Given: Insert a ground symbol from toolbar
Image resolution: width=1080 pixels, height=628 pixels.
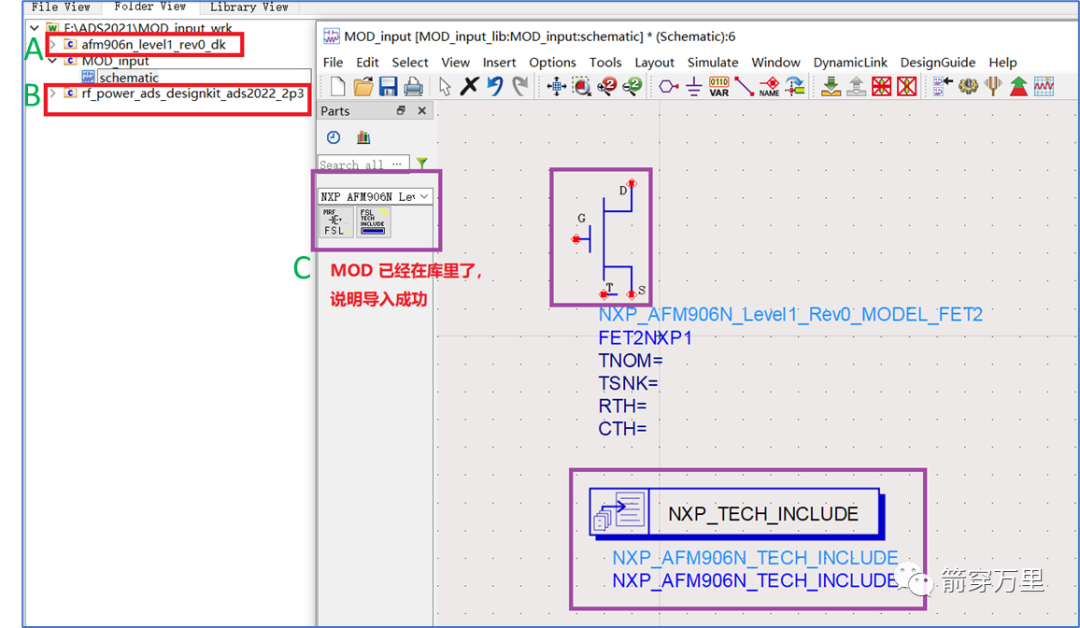Looking at the screenshot, I should (x=694, y=87).
